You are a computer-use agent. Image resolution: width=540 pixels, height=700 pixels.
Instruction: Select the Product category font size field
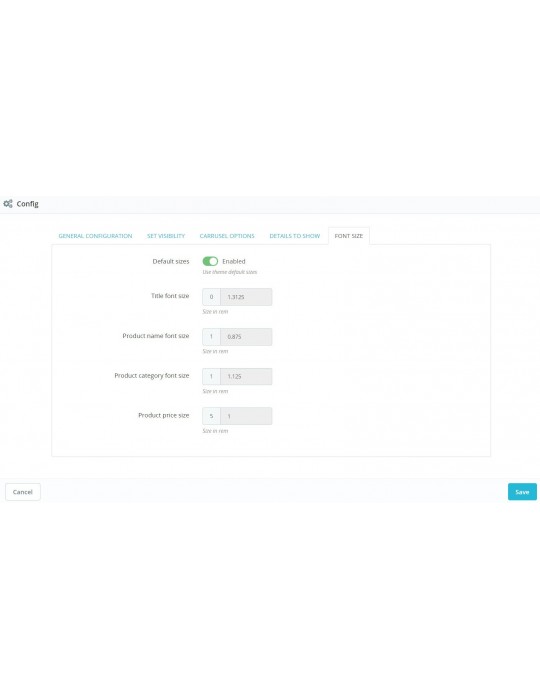[246, 376]
